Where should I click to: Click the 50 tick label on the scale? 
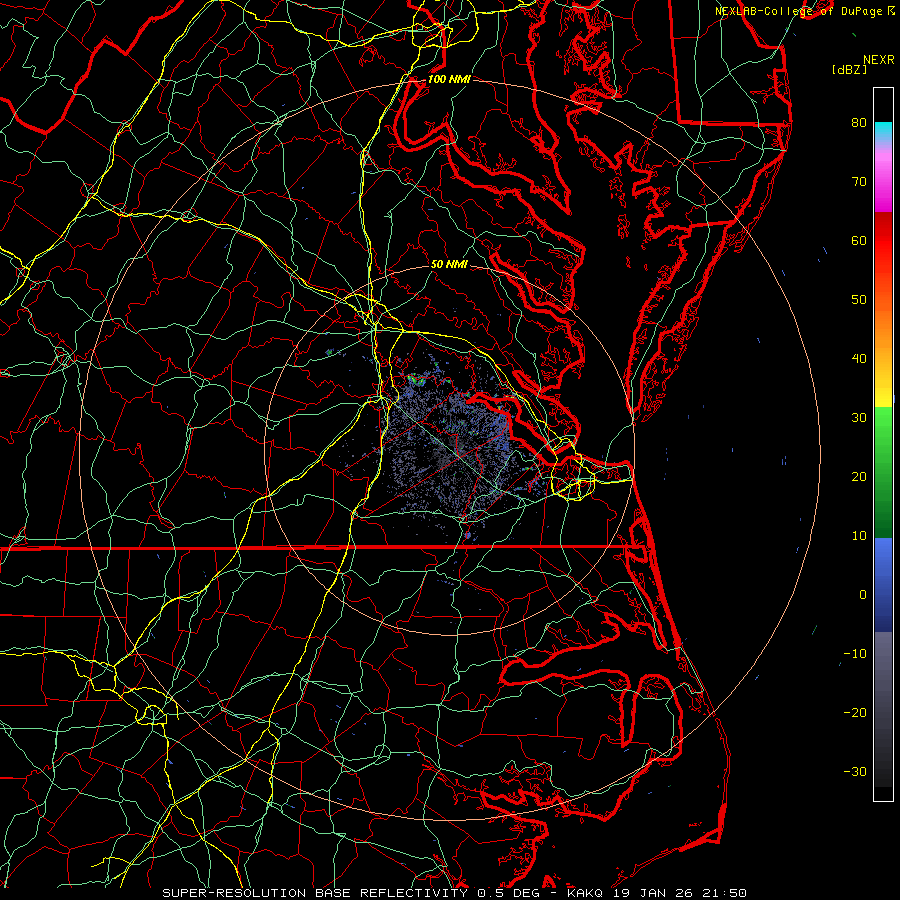(x=858, y=300)
